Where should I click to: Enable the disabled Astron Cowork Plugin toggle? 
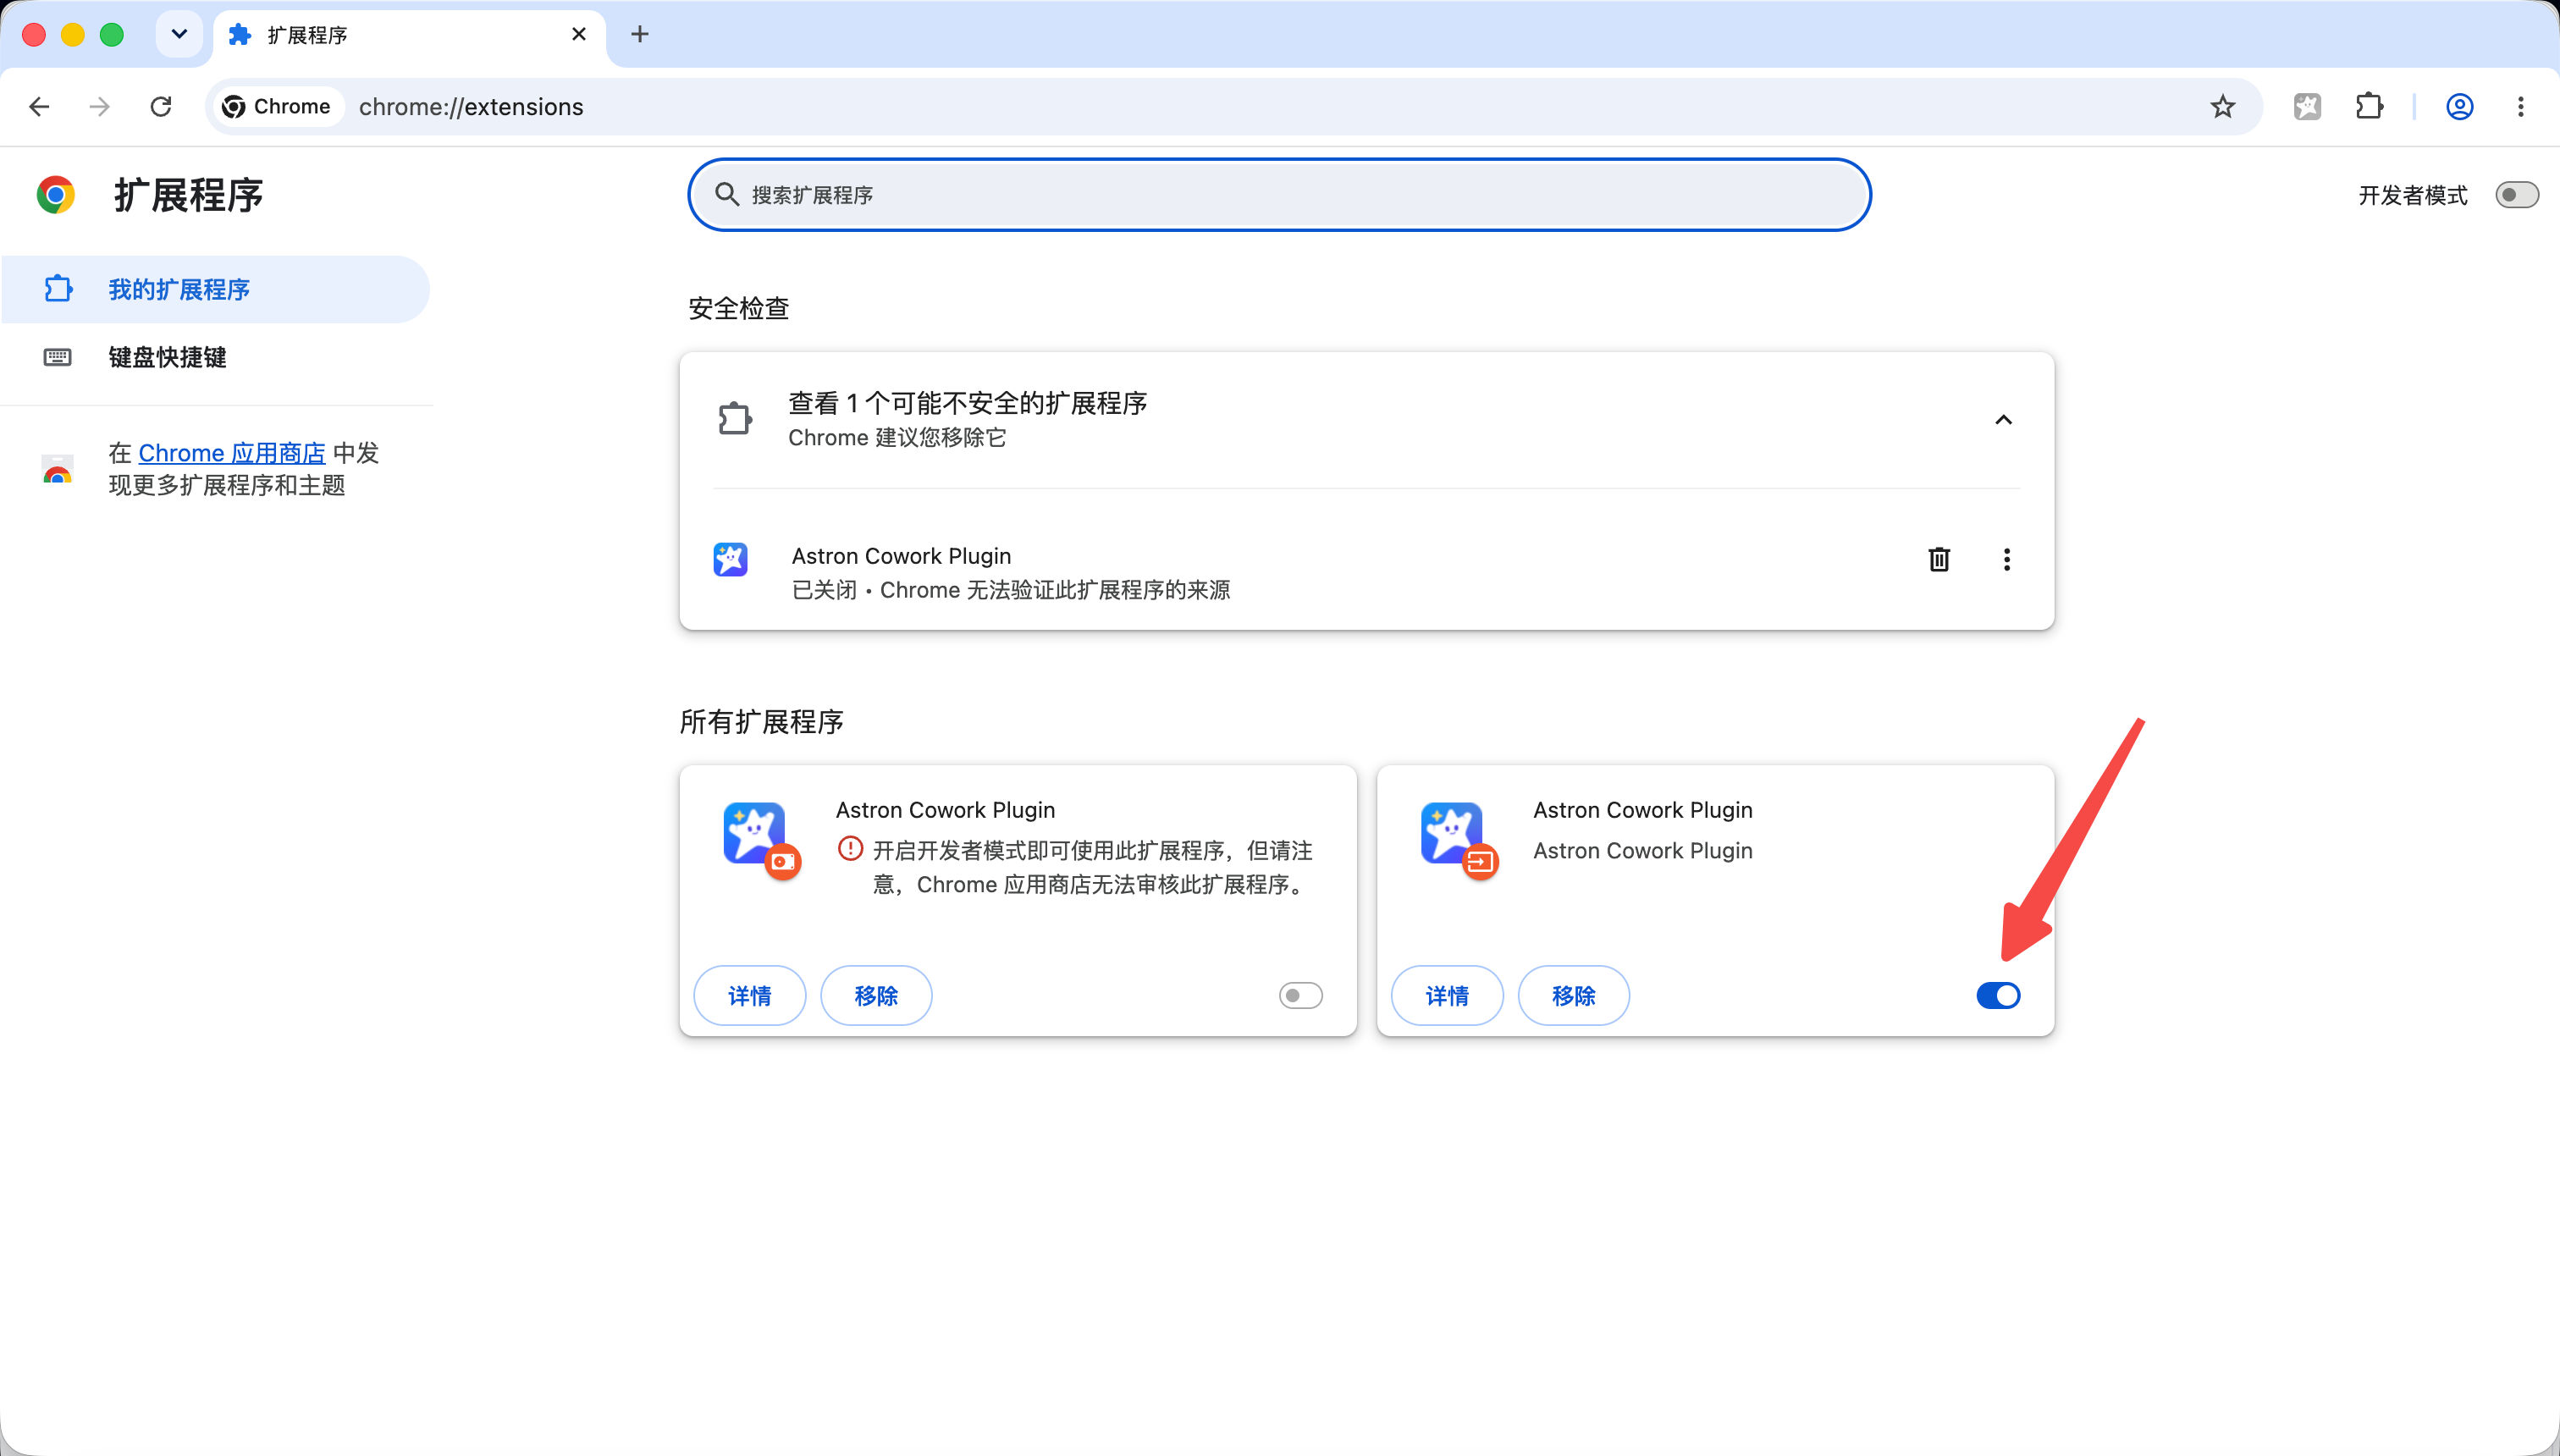point(1300,995)
